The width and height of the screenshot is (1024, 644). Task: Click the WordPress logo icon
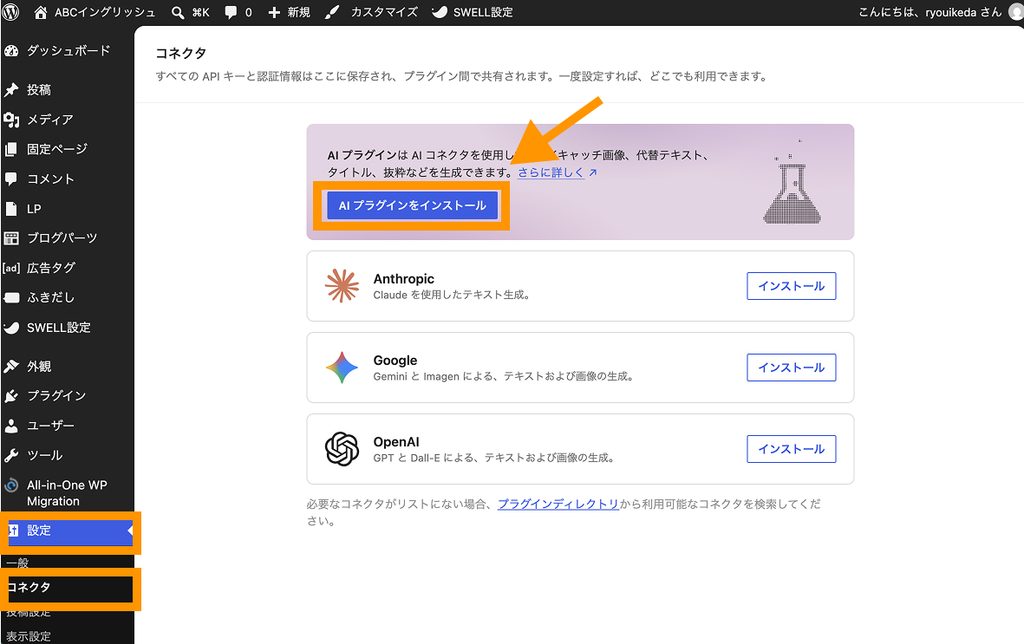tap(10, 12)
